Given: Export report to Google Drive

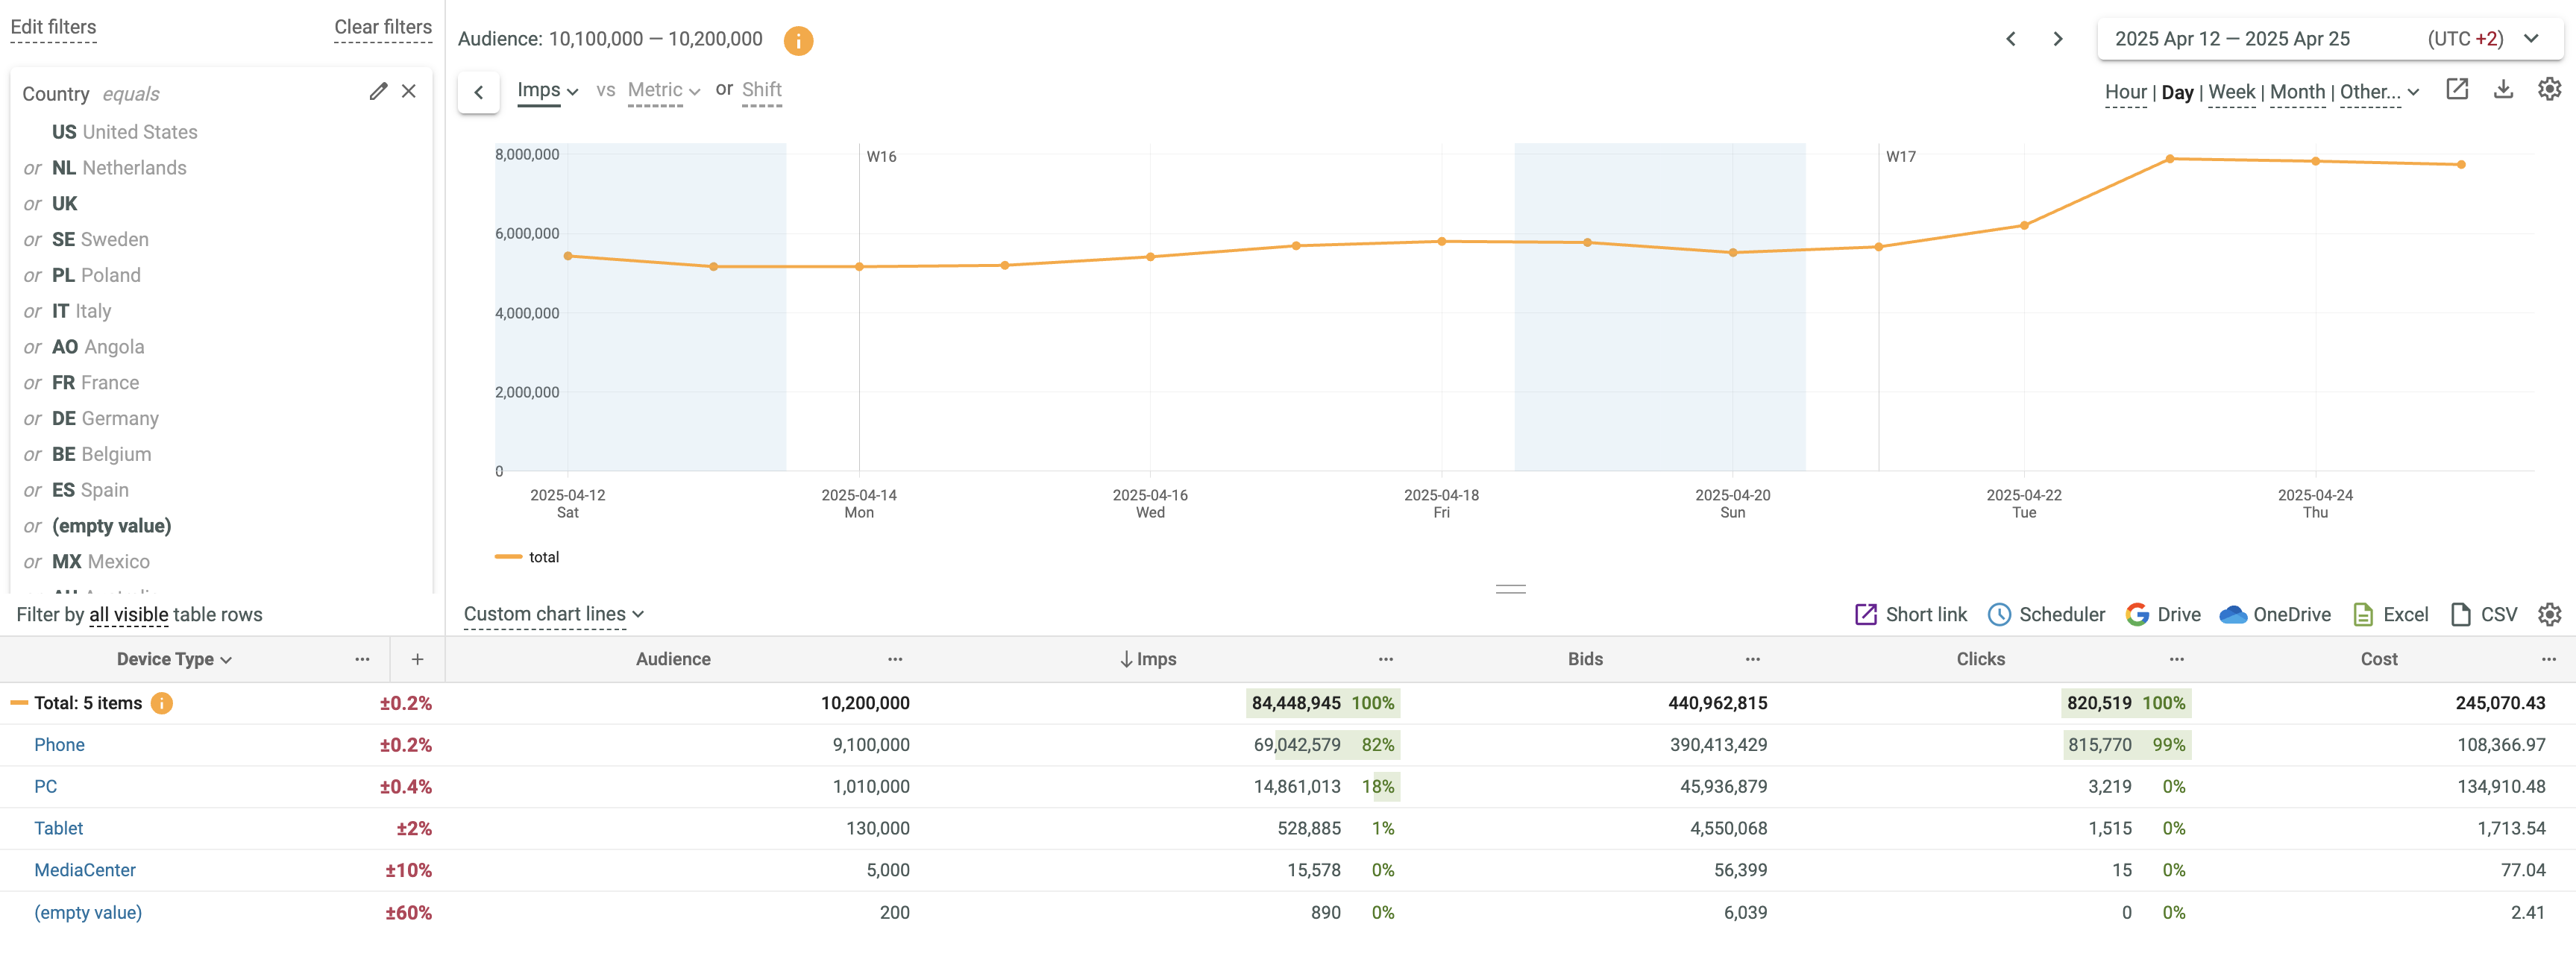Looking at the screenshot, I should click(x=2163, y=615).
